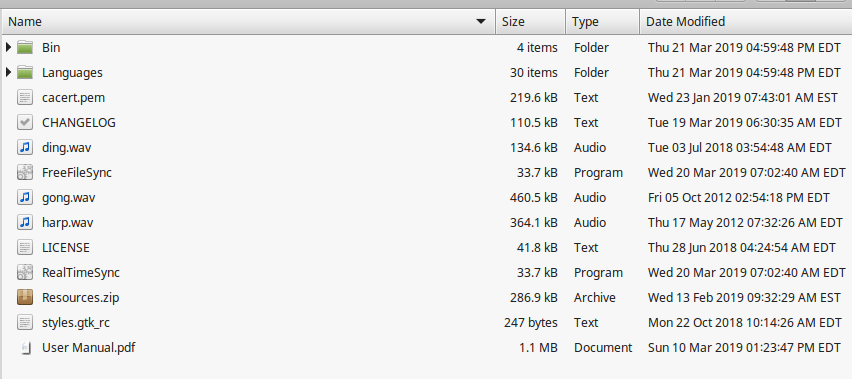Click the FreeFileSync program gear icon
Image resolution: width=852 pixels, height=379 pixels.
tap(25, 173)
